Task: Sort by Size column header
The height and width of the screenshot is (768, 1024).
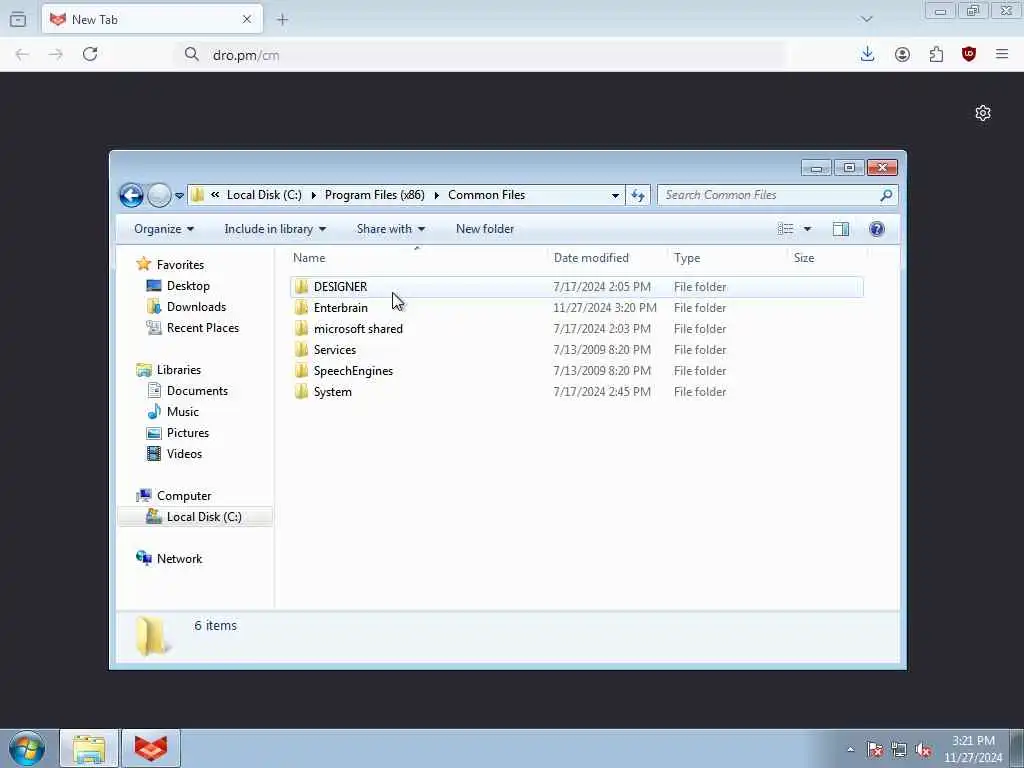Action: pyautogui.click(x=827, y=257)
